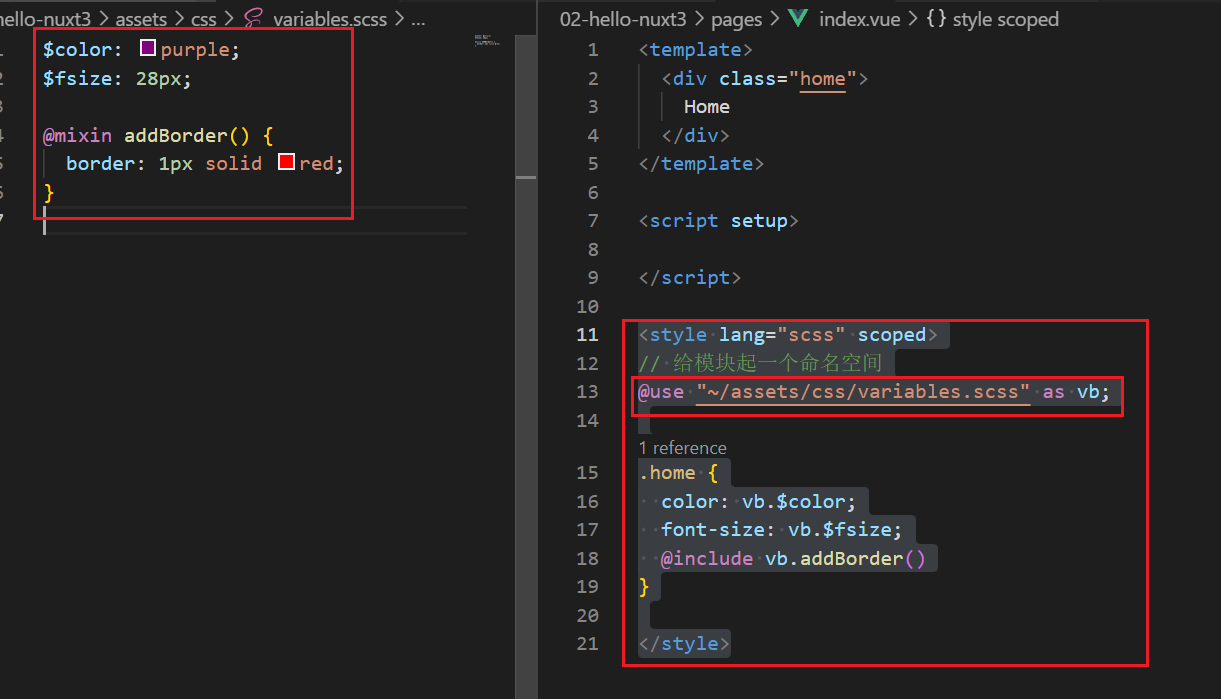Open "index.vue" breadcrumb item
1221x699 pixels.
pos(859,19)
